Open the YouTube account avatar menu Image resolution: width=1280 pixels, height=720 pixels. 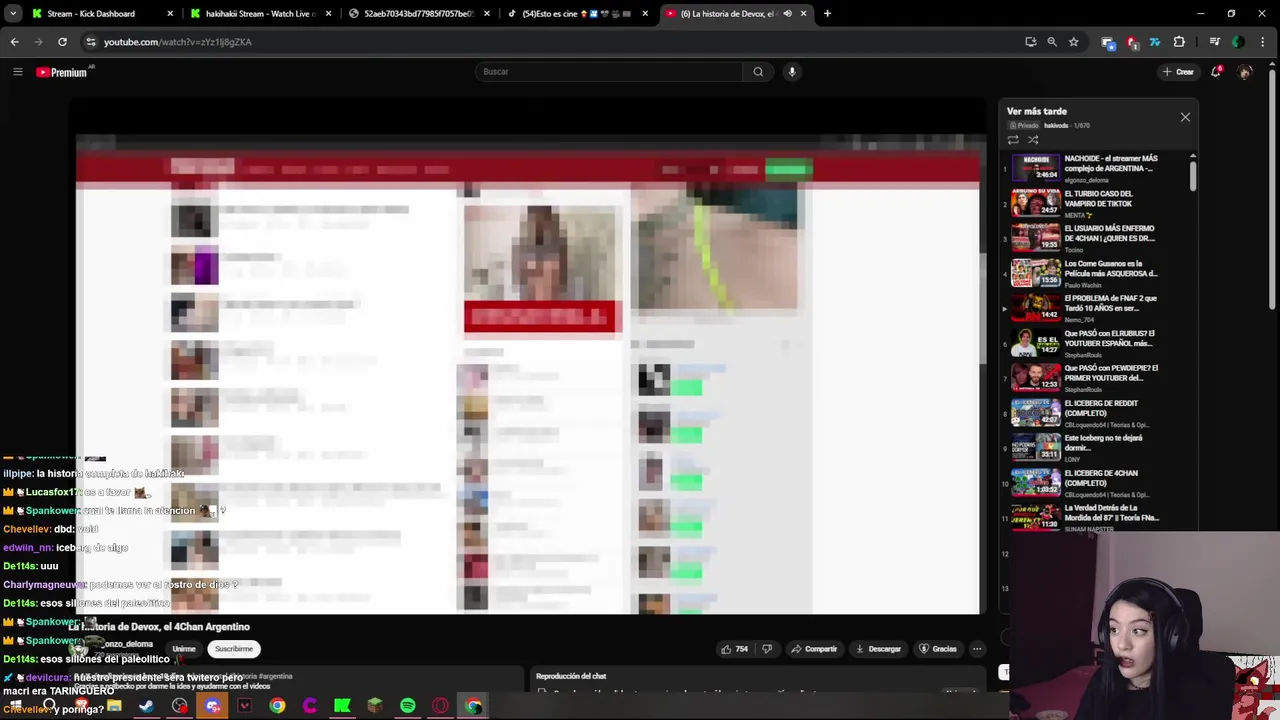[1245, 72]
